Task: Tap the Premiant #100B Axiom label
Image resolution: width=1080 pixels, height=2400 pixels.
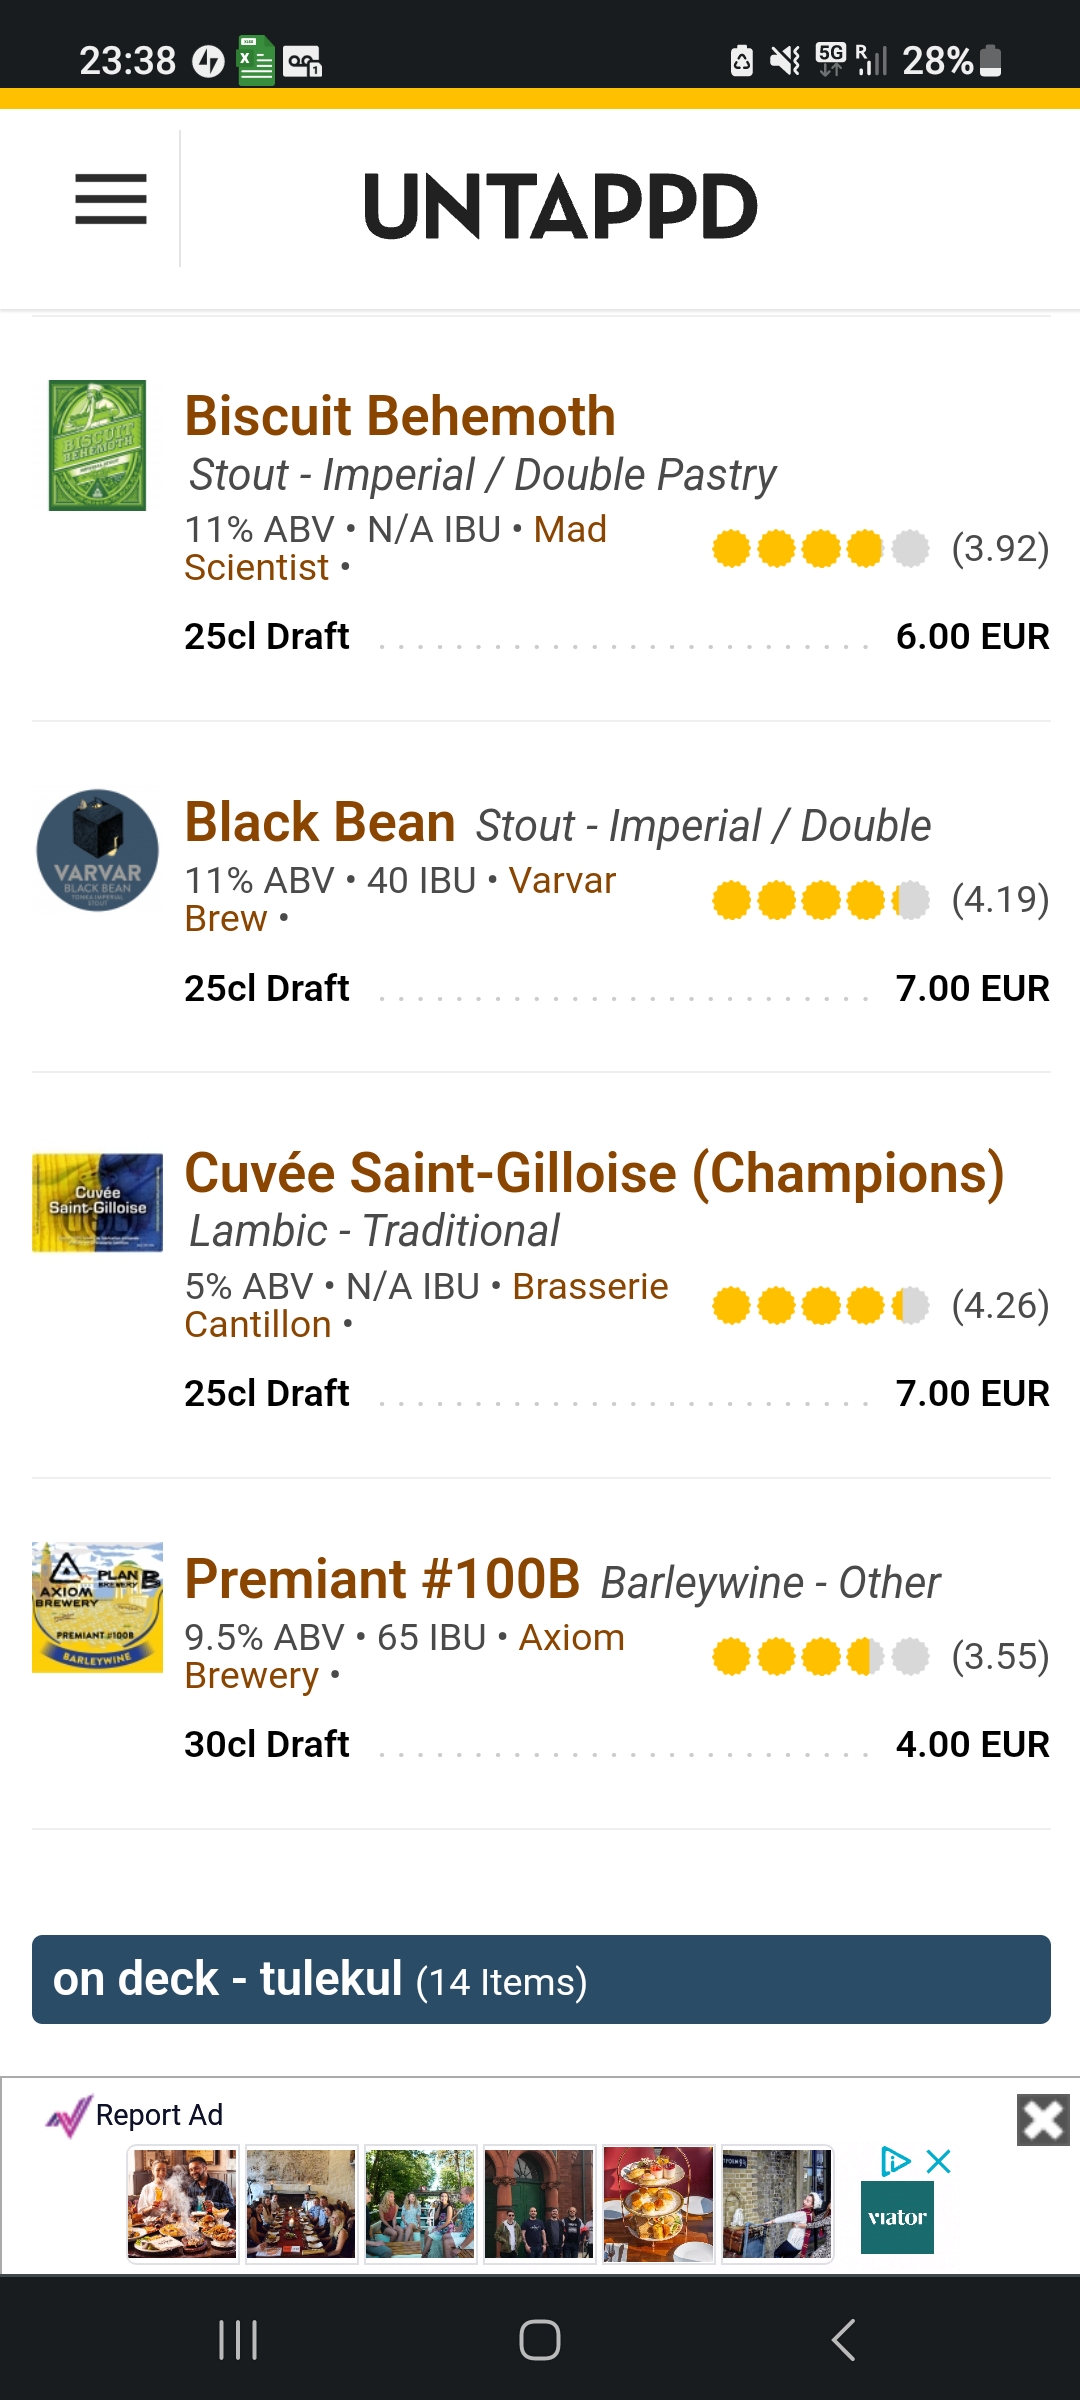Action: 97,1607
